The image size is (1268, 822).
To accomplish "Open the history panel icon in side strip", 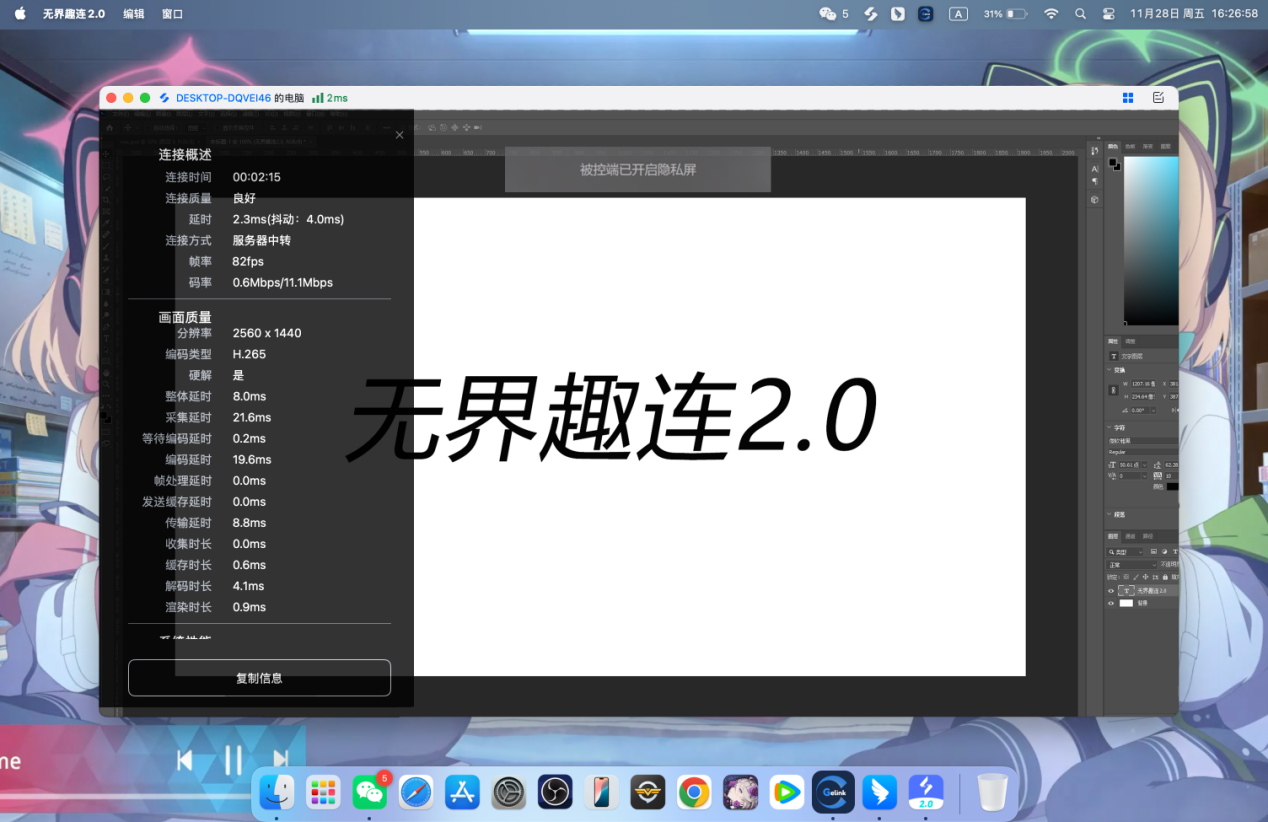I will click(x=1095, y=151).
